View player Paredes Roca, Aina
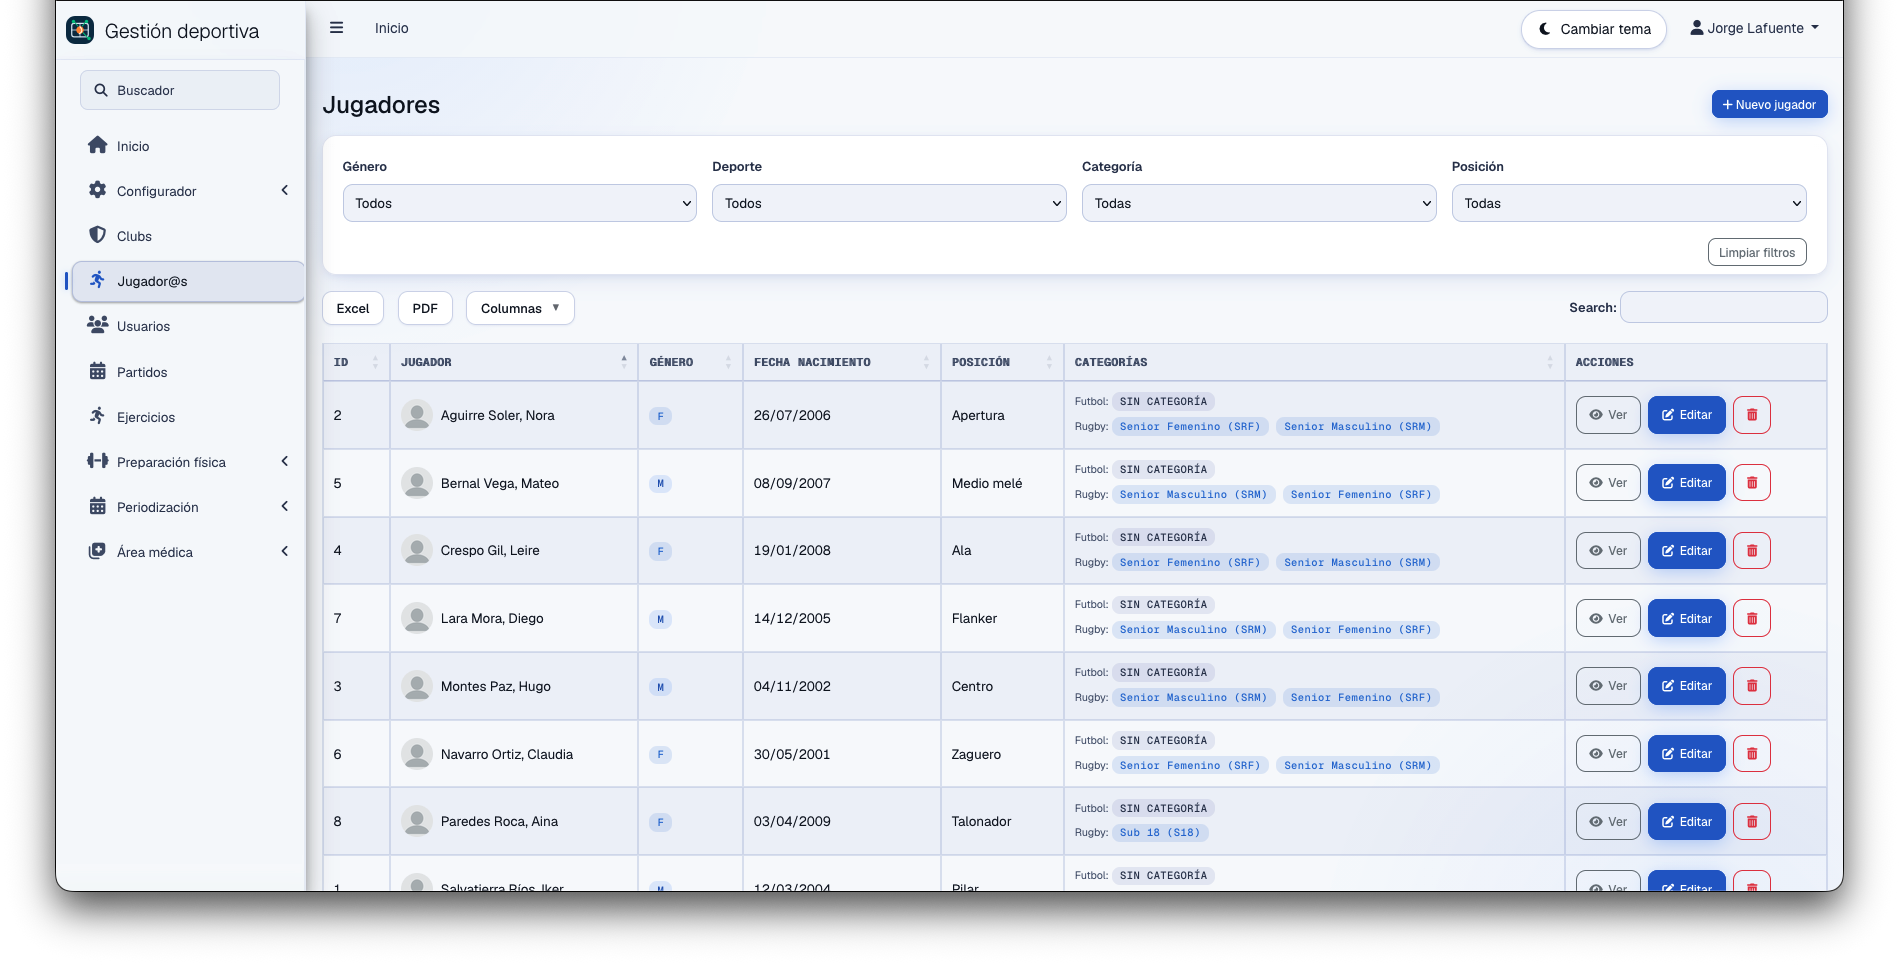This screenshot has height=965, width=1899. (1608, 822)
